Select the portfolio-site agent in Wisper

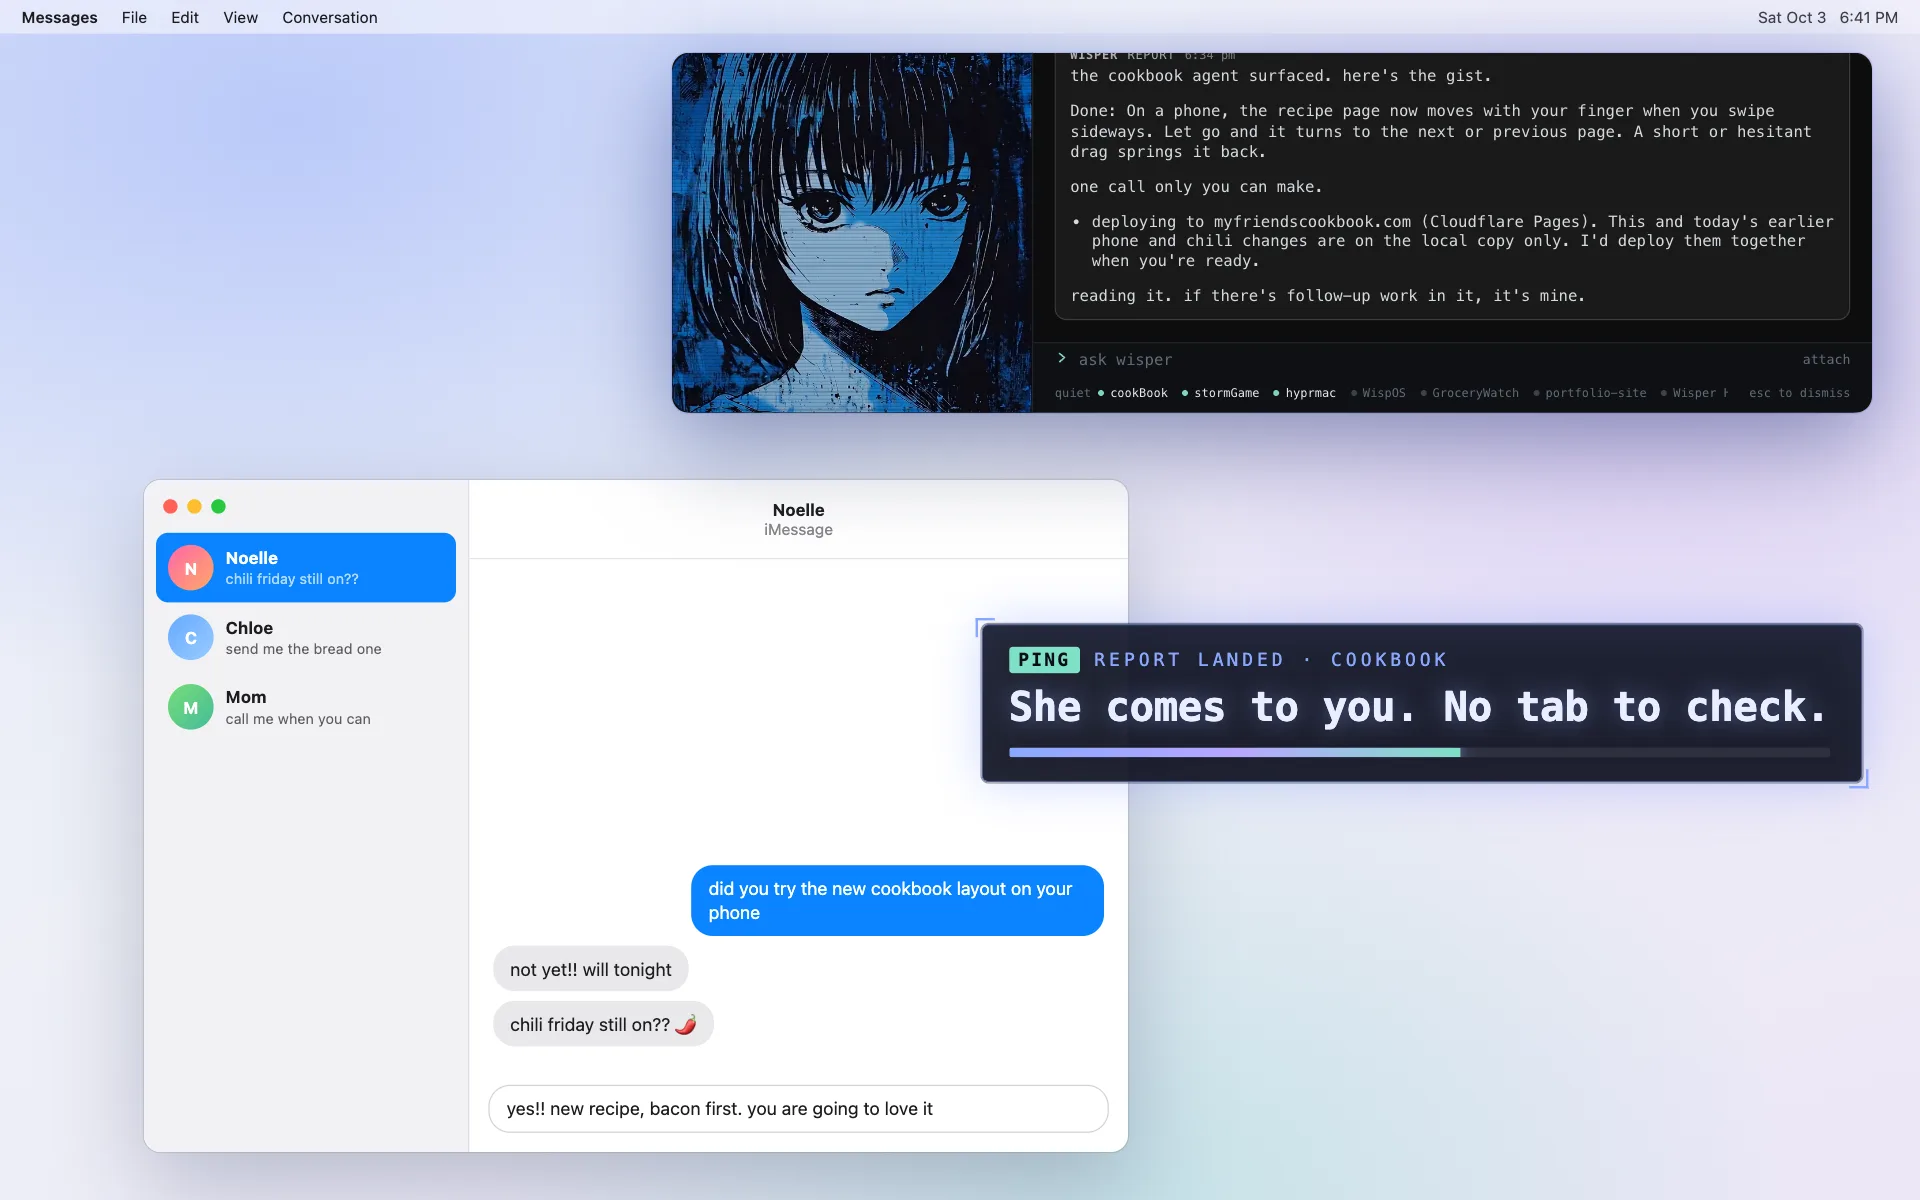pos(1590,393)
